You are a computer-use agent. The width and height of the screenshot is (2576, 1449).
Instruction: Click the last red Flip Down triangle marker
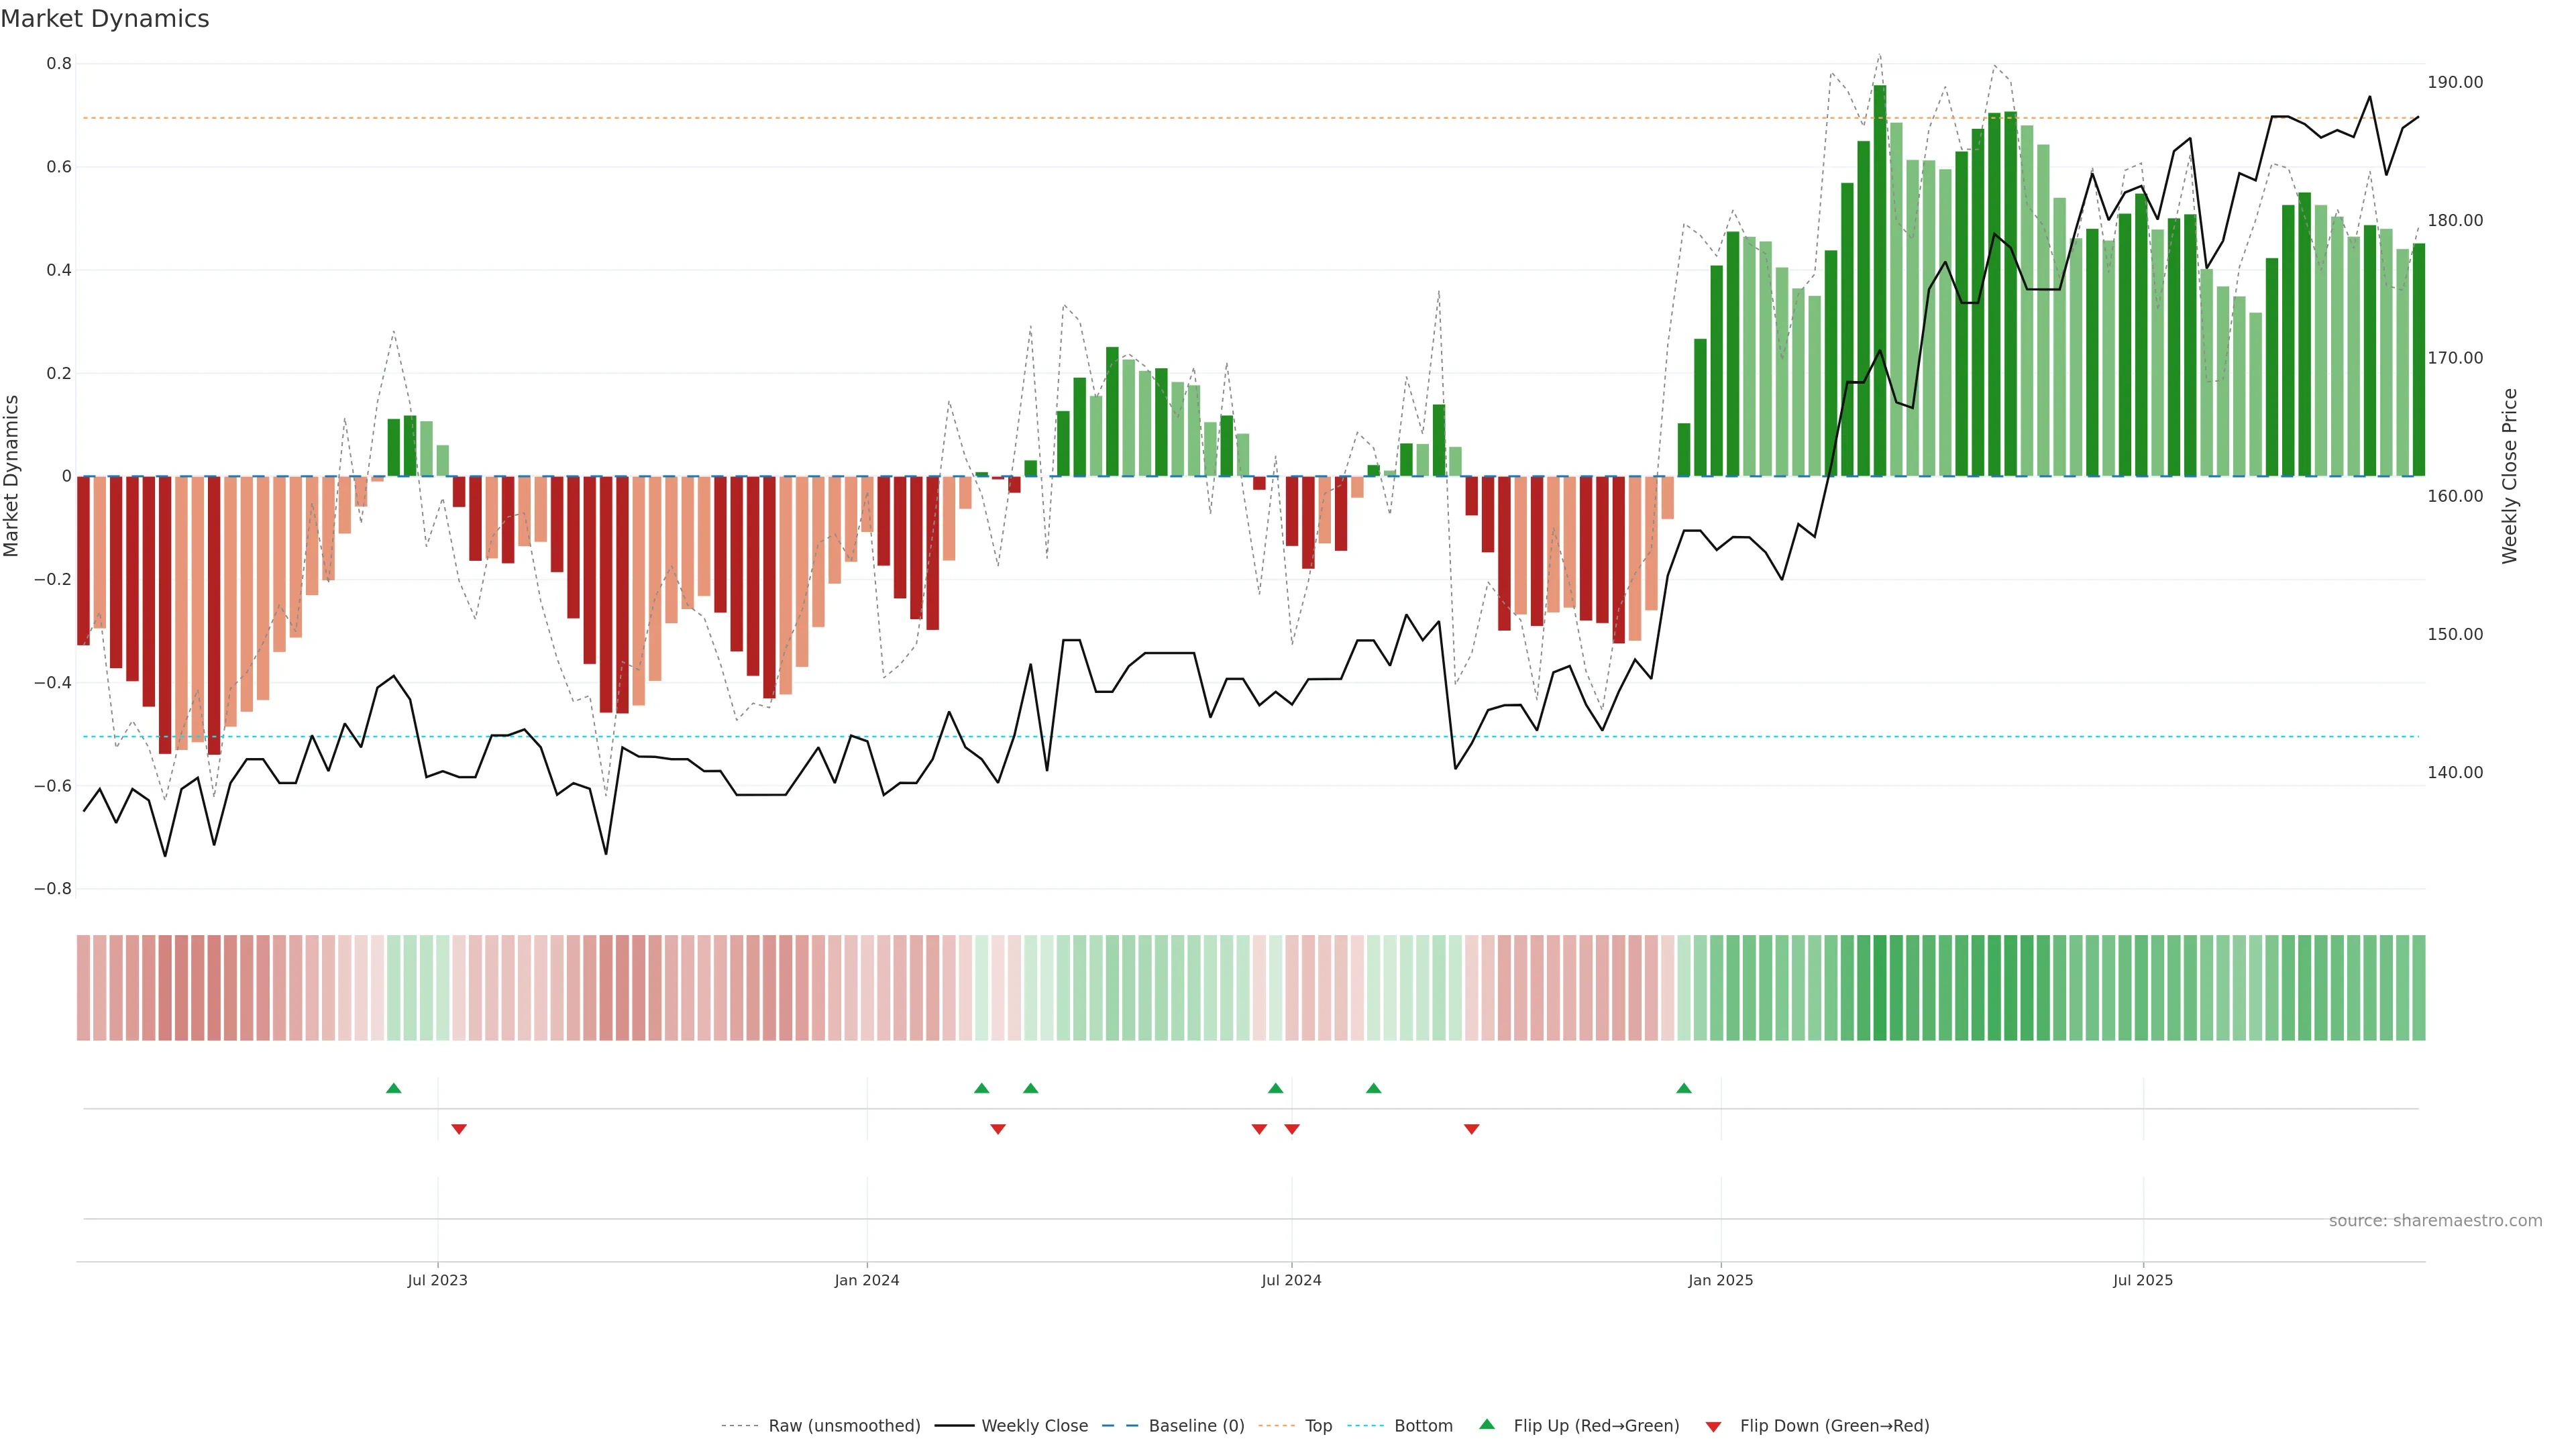1471,1129
